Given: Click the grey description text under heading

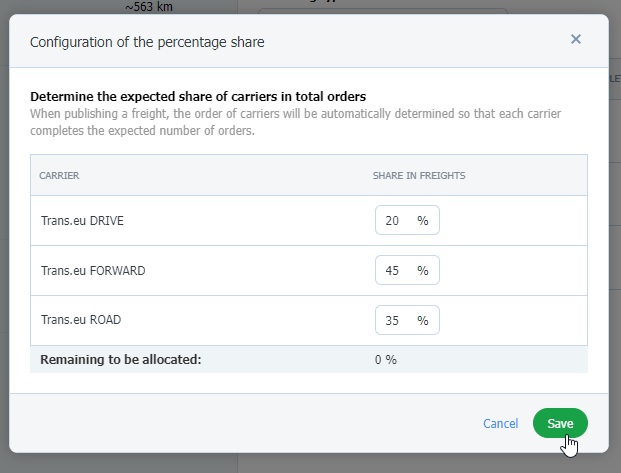Looking at the screenshot, I should 295,122.
